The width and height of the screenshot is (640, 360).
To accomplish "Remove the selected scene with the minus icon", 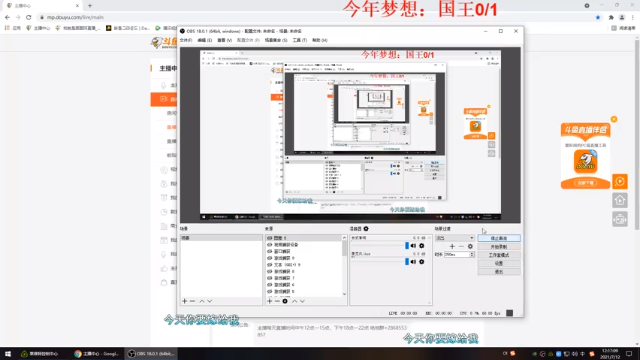I will tap(192, 301).
